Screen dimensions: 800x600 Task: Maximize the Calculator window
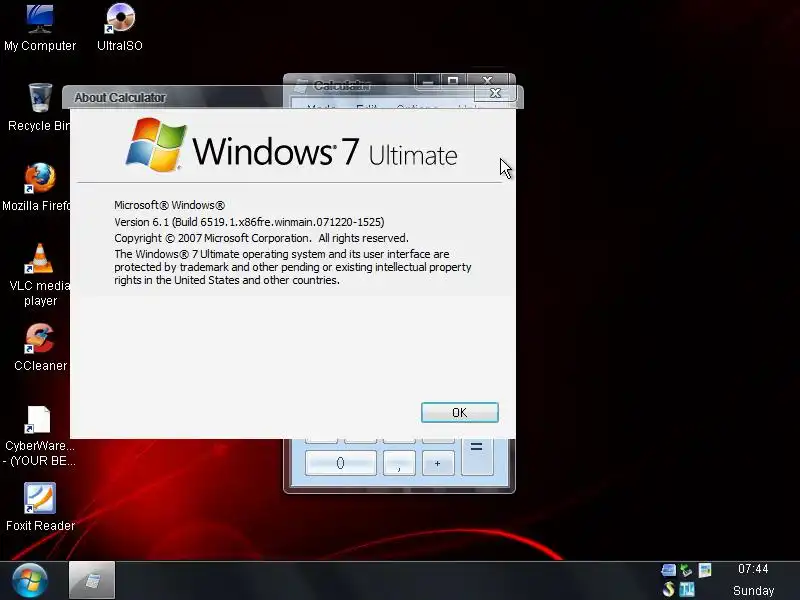point(453,80)
